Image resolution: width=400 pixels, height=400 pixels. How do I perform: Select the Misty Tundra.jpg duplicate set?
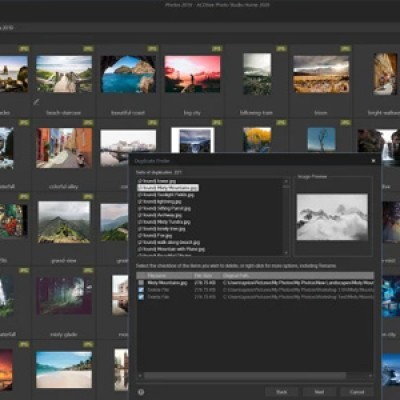coord(164,222)
